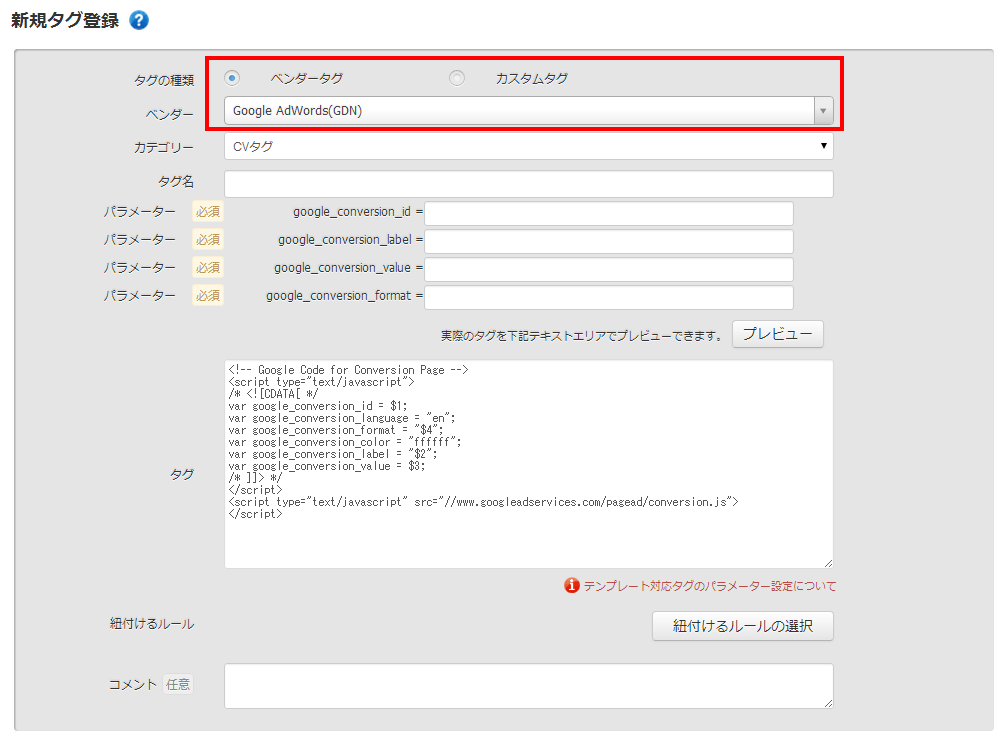Focus the google_conversion_value parameter field
The image size is (1000, 737).
[x=608, y=269]
